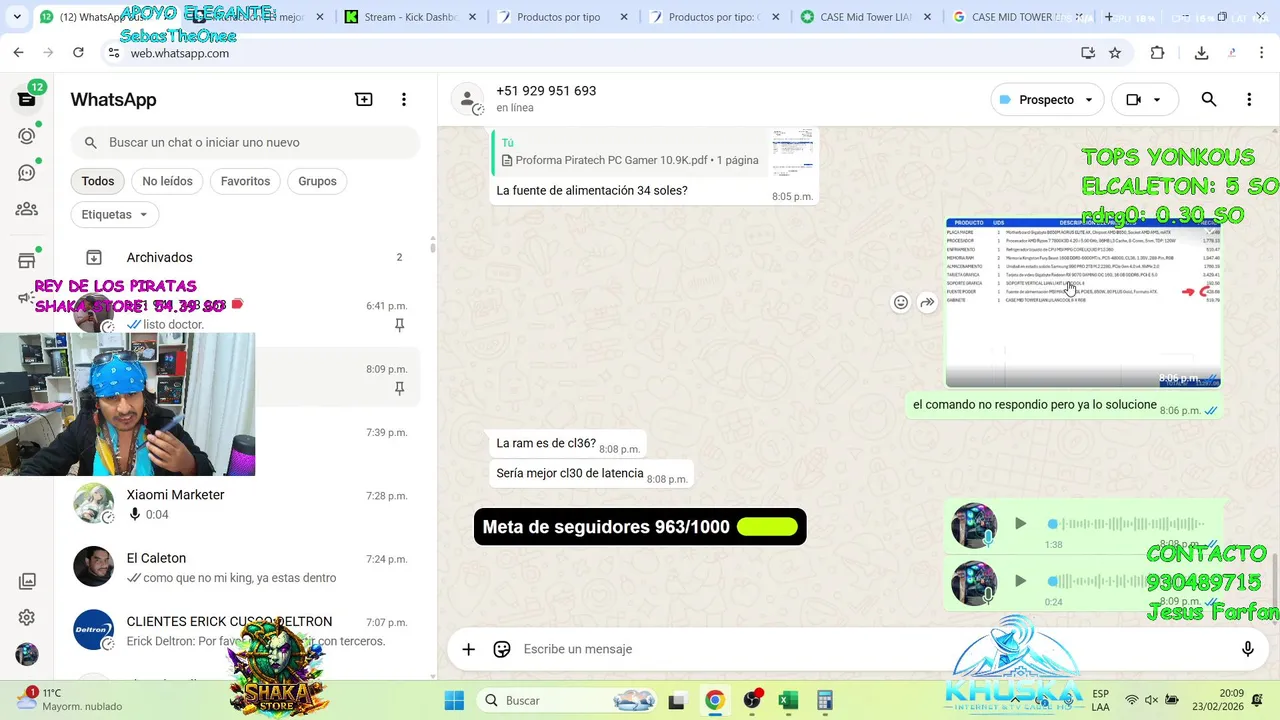Switch to the second Productos por tipo tab
Viewport: 1280px width, 720px height.
pos(714,17)
